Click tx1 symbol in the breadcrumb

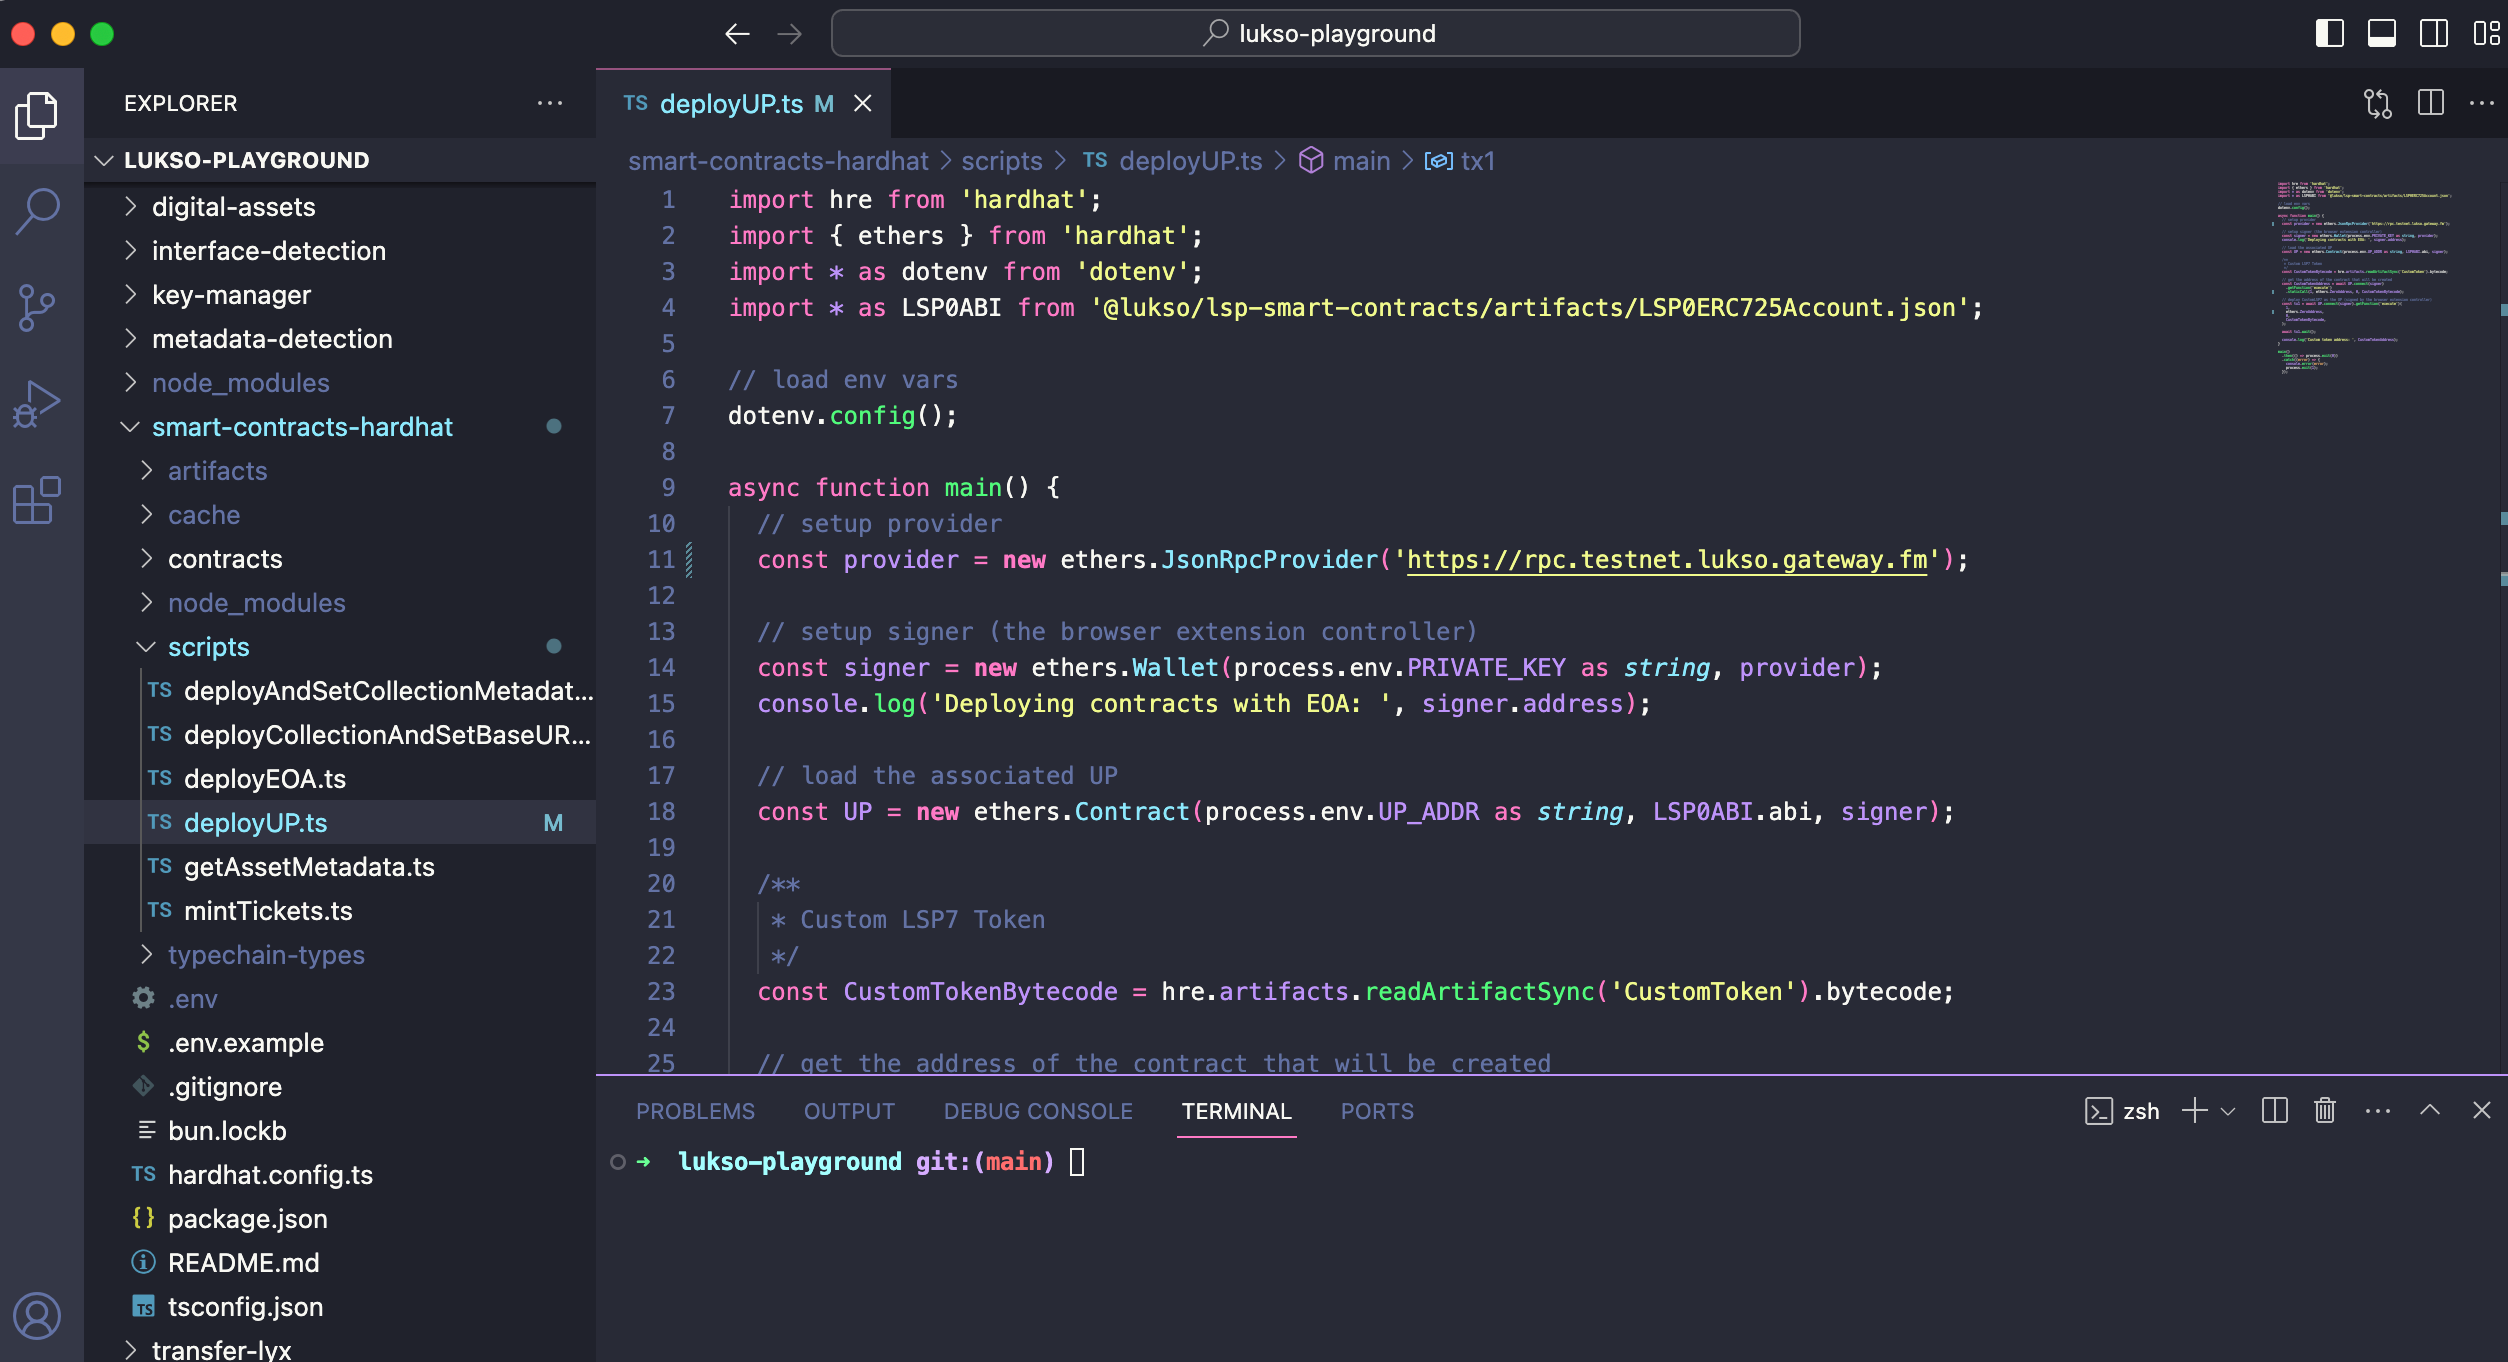(1460, 161)
